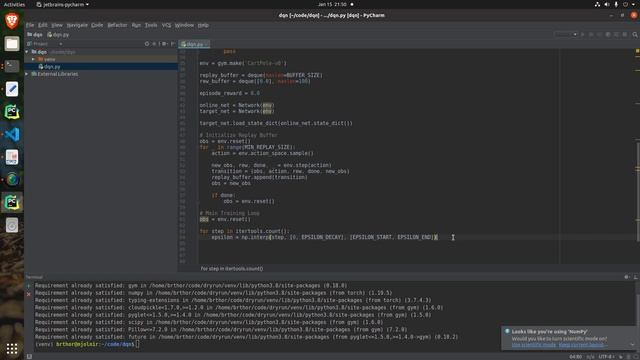Open the Edit menu
This screenshot has width=640, height=360.
[x=42, y=25]
